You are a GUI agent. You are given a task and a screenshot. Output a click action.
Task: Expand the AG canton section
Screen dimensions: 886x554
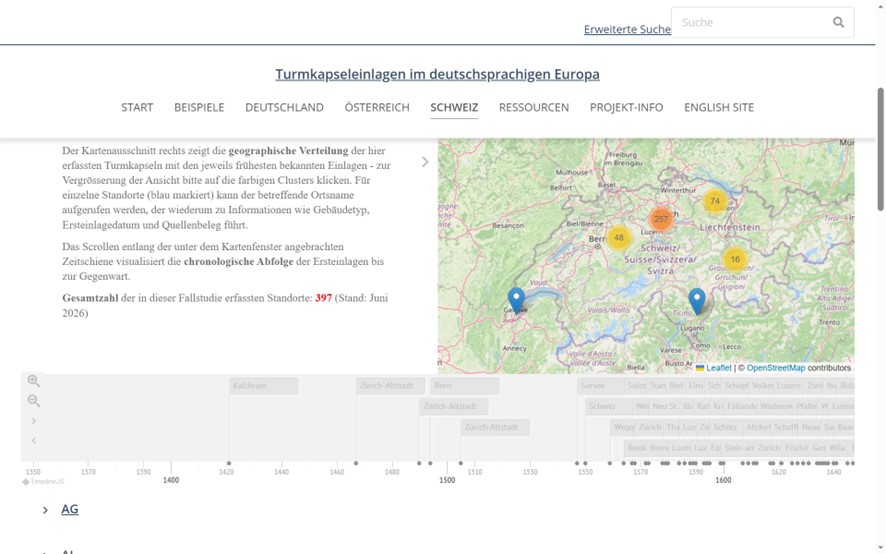click(45, 510)
